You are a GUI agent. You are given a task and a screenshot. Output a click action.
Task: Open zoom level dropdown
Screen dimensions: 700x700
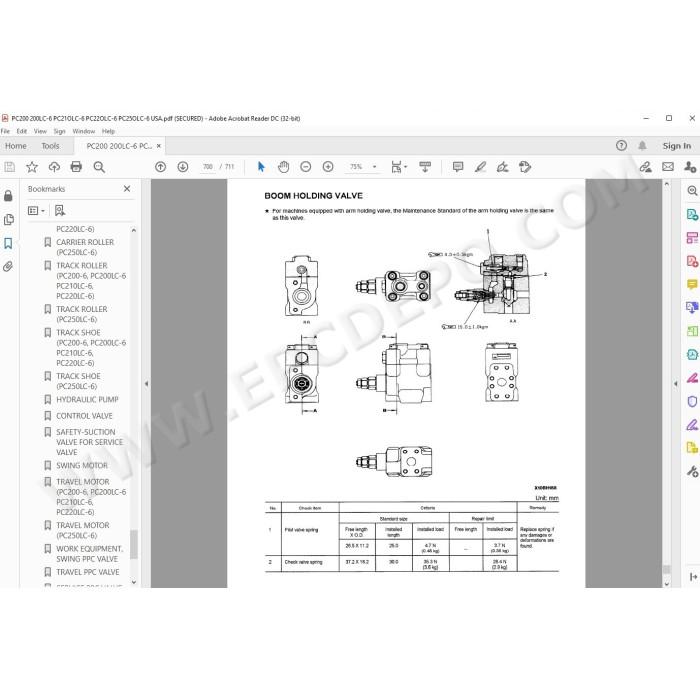pos(374,167)
